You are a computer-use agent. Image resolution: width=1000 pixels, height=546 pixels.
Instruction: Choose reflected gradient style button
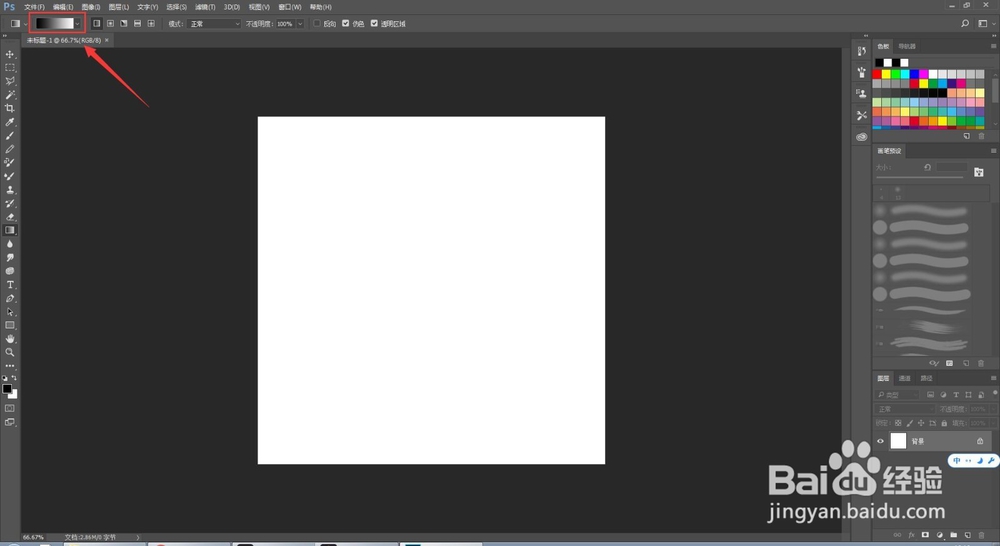click(x=137, y=24)
